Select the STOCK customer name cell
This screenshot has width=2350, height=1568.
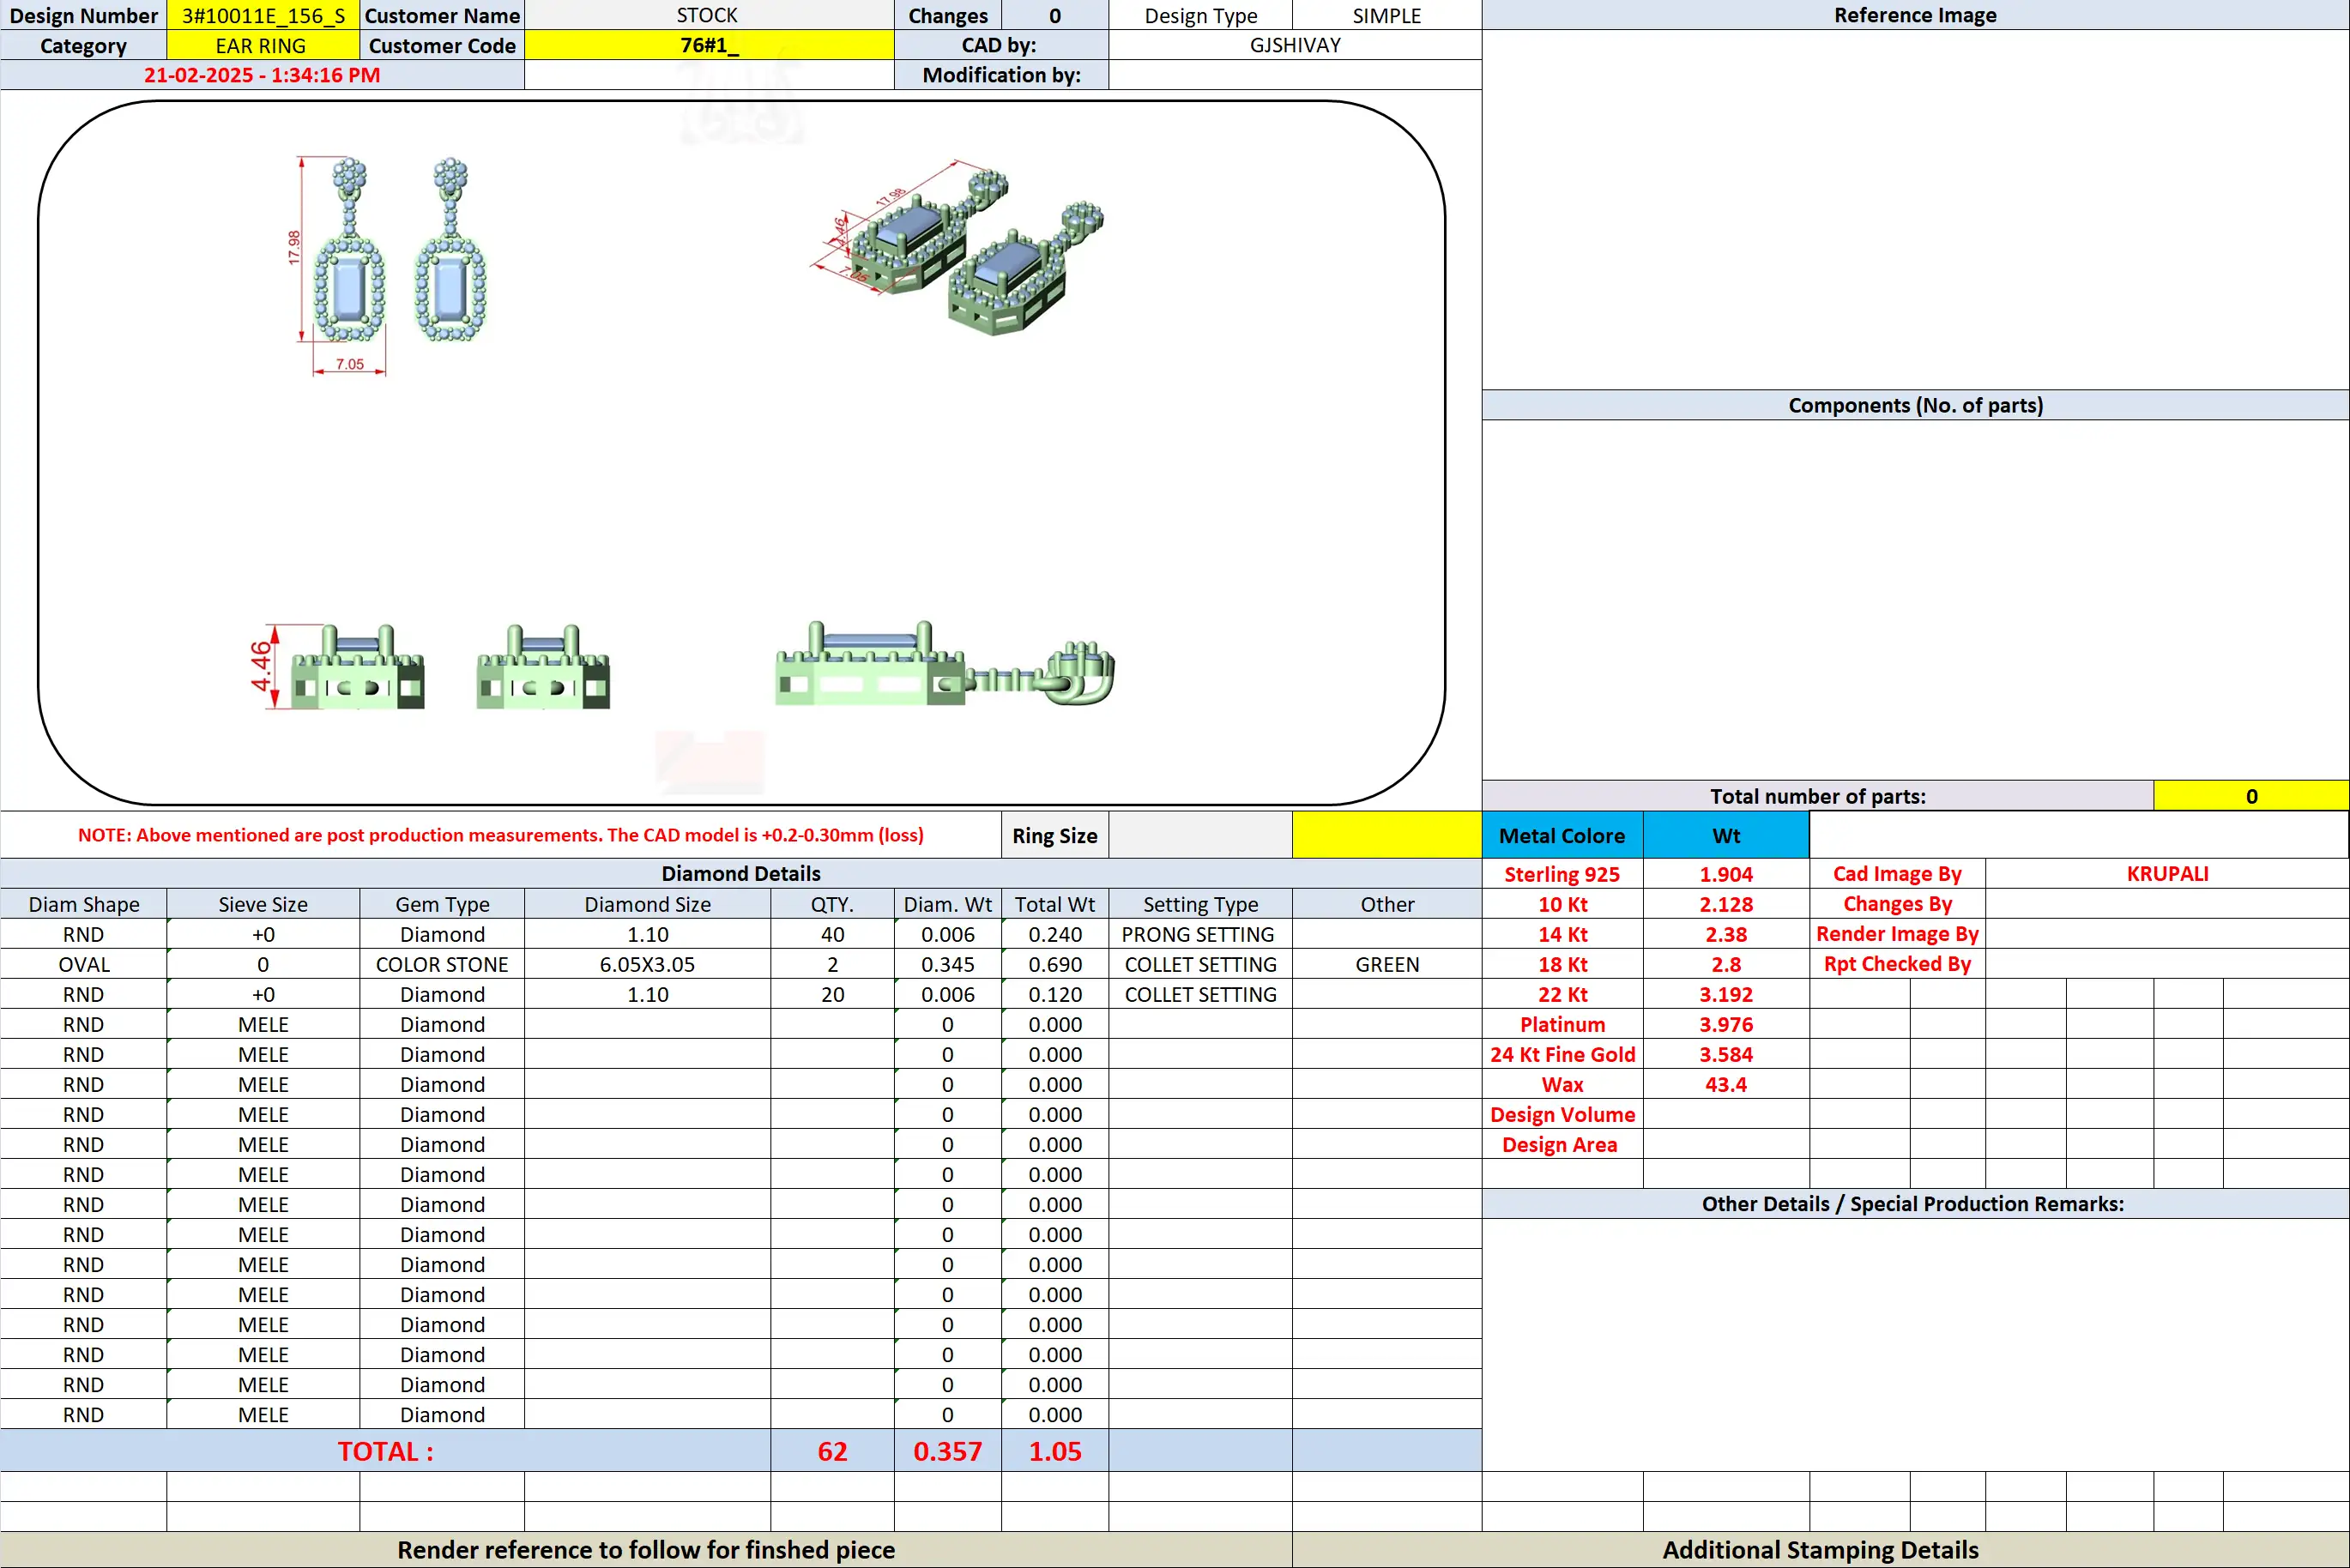coord(709,15)
